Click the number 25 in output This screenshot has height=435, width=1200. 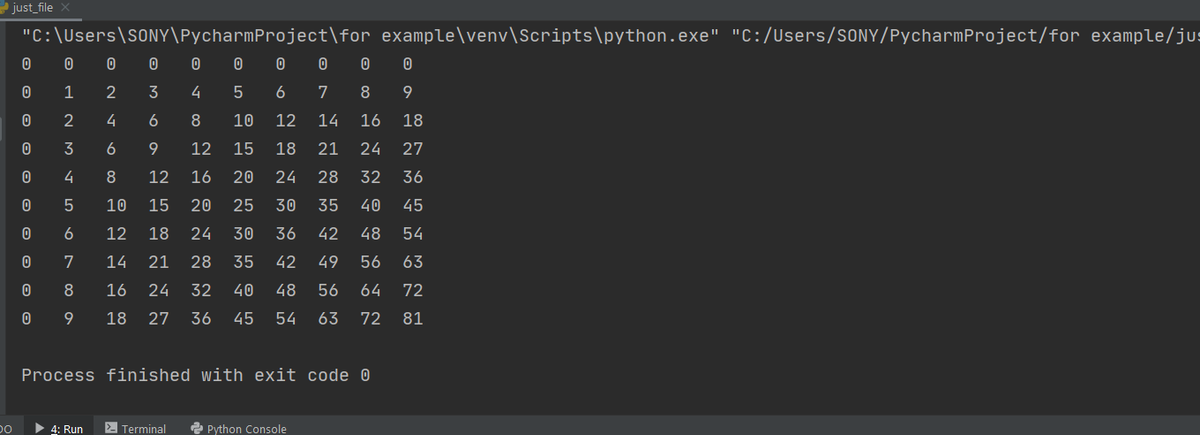click(x=243, y=207)
